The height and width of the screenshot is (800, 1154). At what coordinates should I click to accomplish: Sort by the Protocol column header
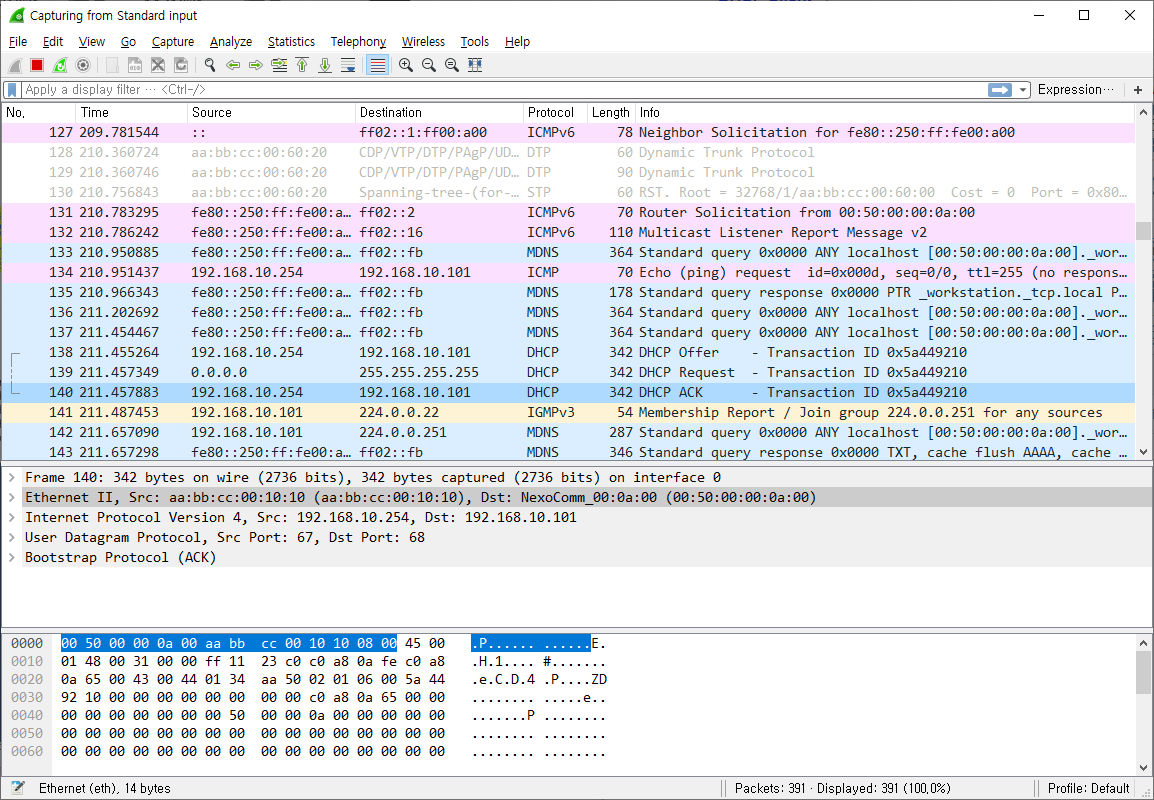click(556, 113)
